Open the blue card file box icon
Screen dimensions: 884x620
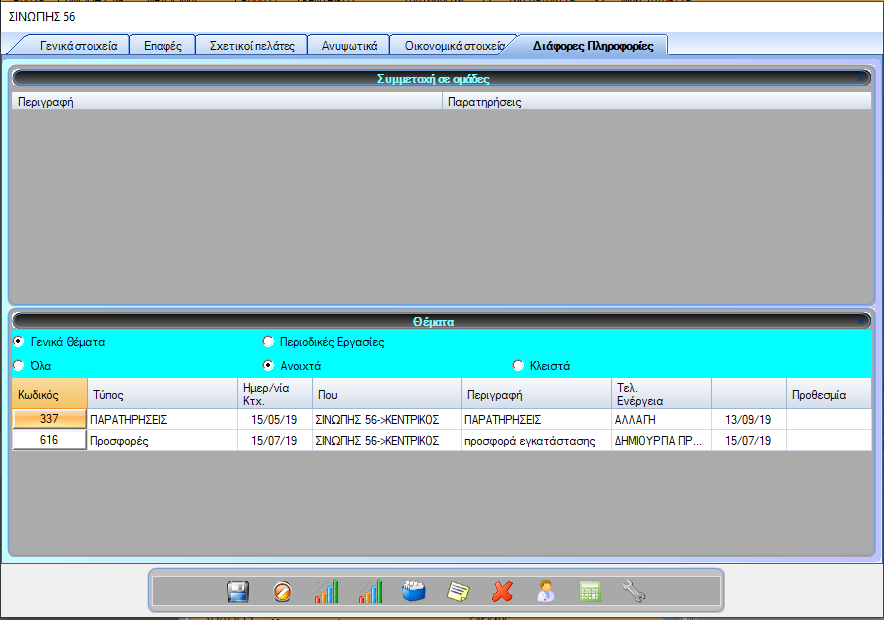tap(414, 591)
